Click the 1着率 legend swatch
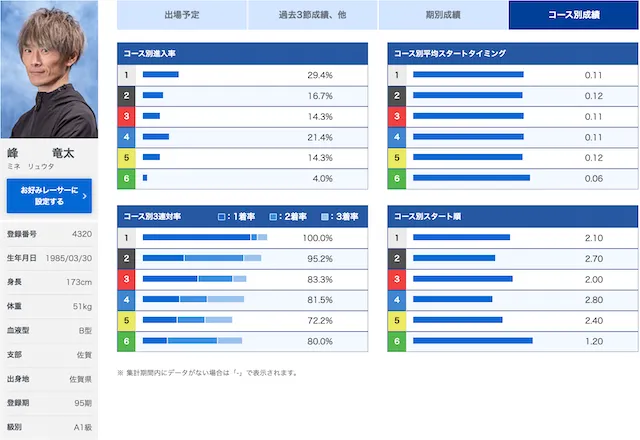Viewport: 640px width, 440px height. tap(222, 216)
